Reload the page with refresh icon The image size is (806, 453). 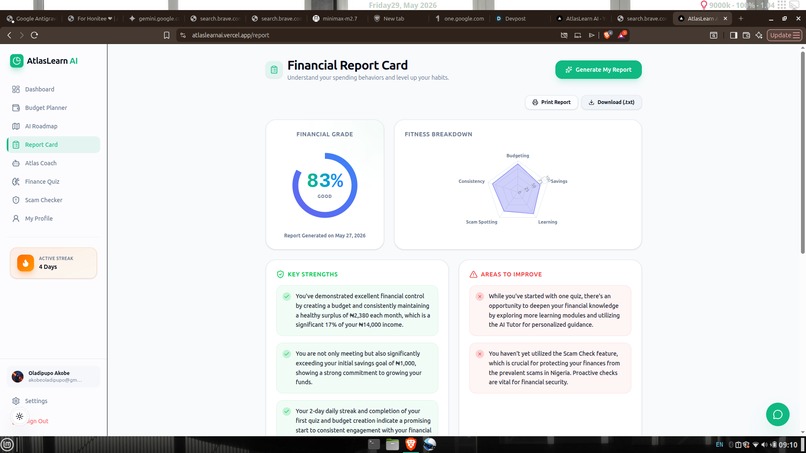pyautogui.click(x=34, y=35)
